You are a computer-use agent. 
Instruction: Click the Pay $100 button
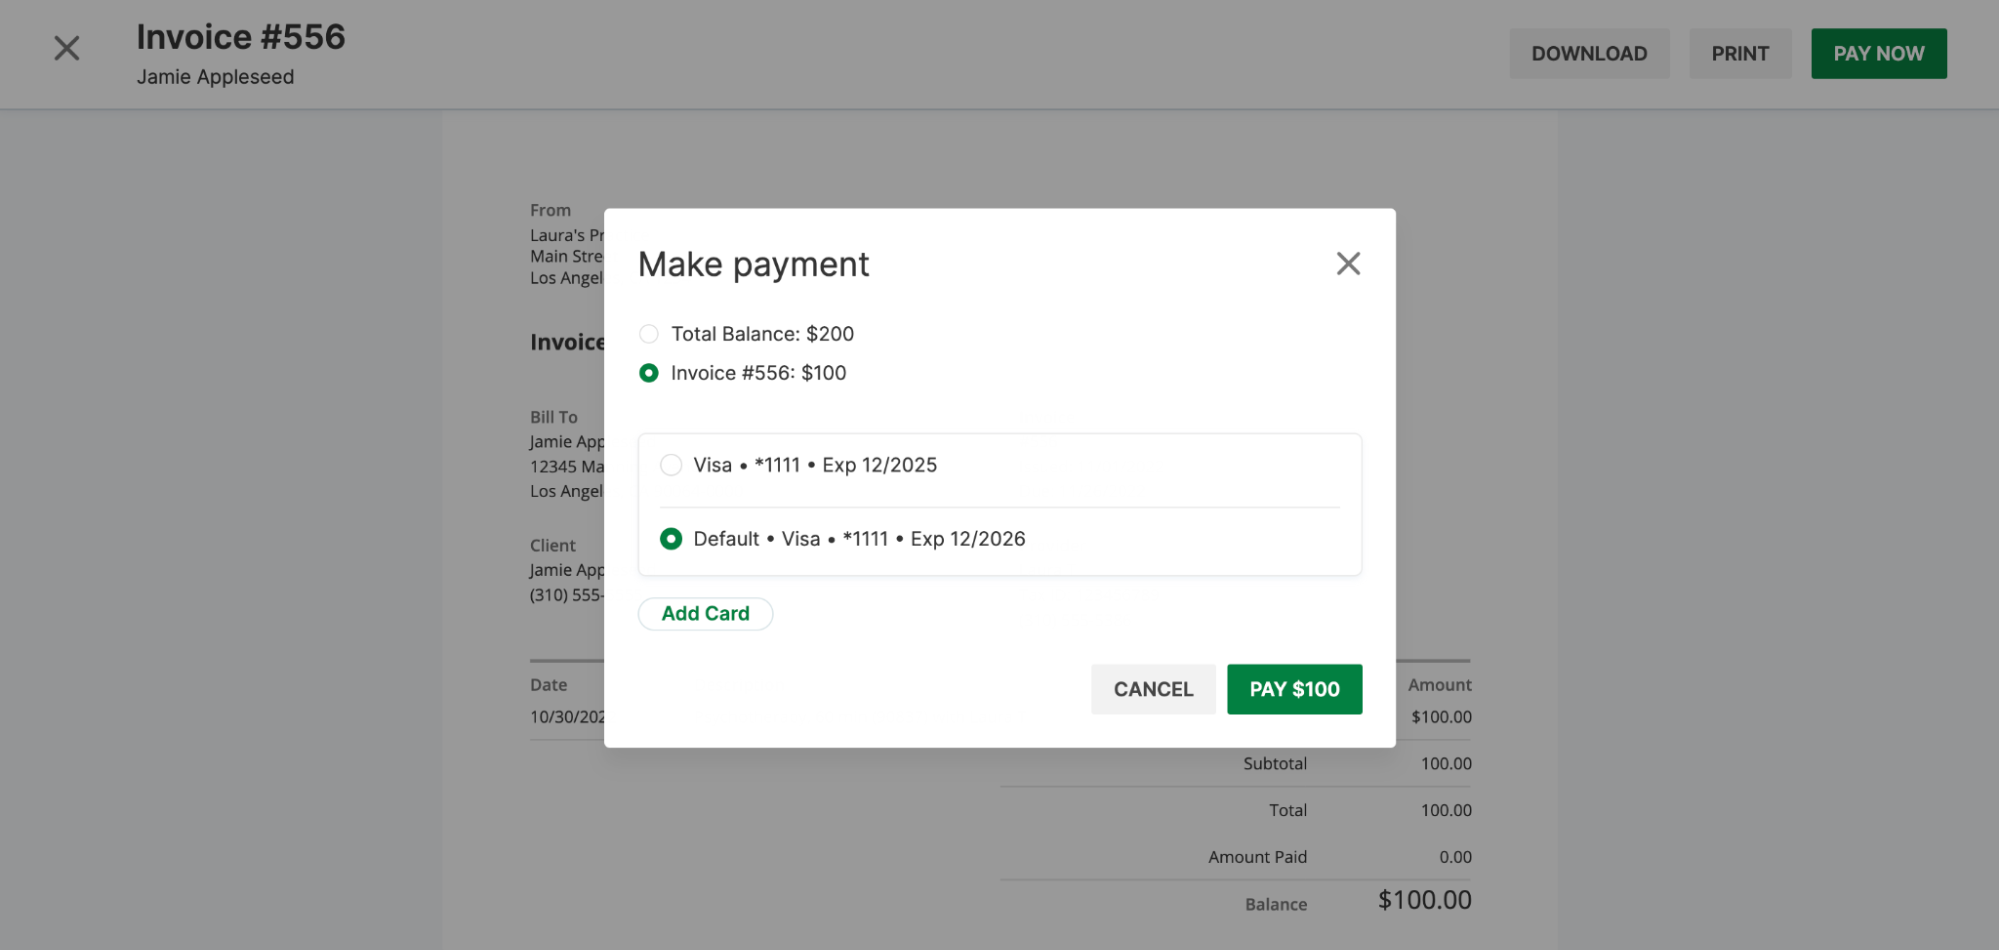click(1294, 689)
